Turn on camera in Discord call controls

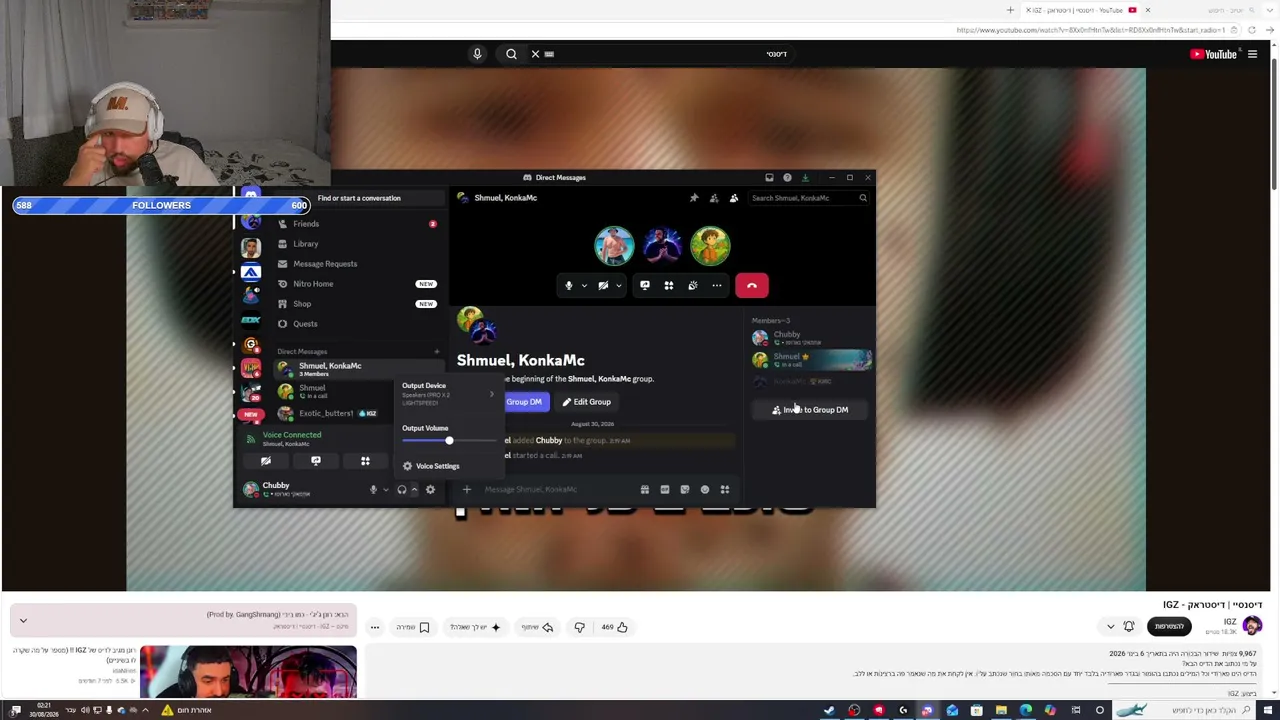[x=603, y=286]
